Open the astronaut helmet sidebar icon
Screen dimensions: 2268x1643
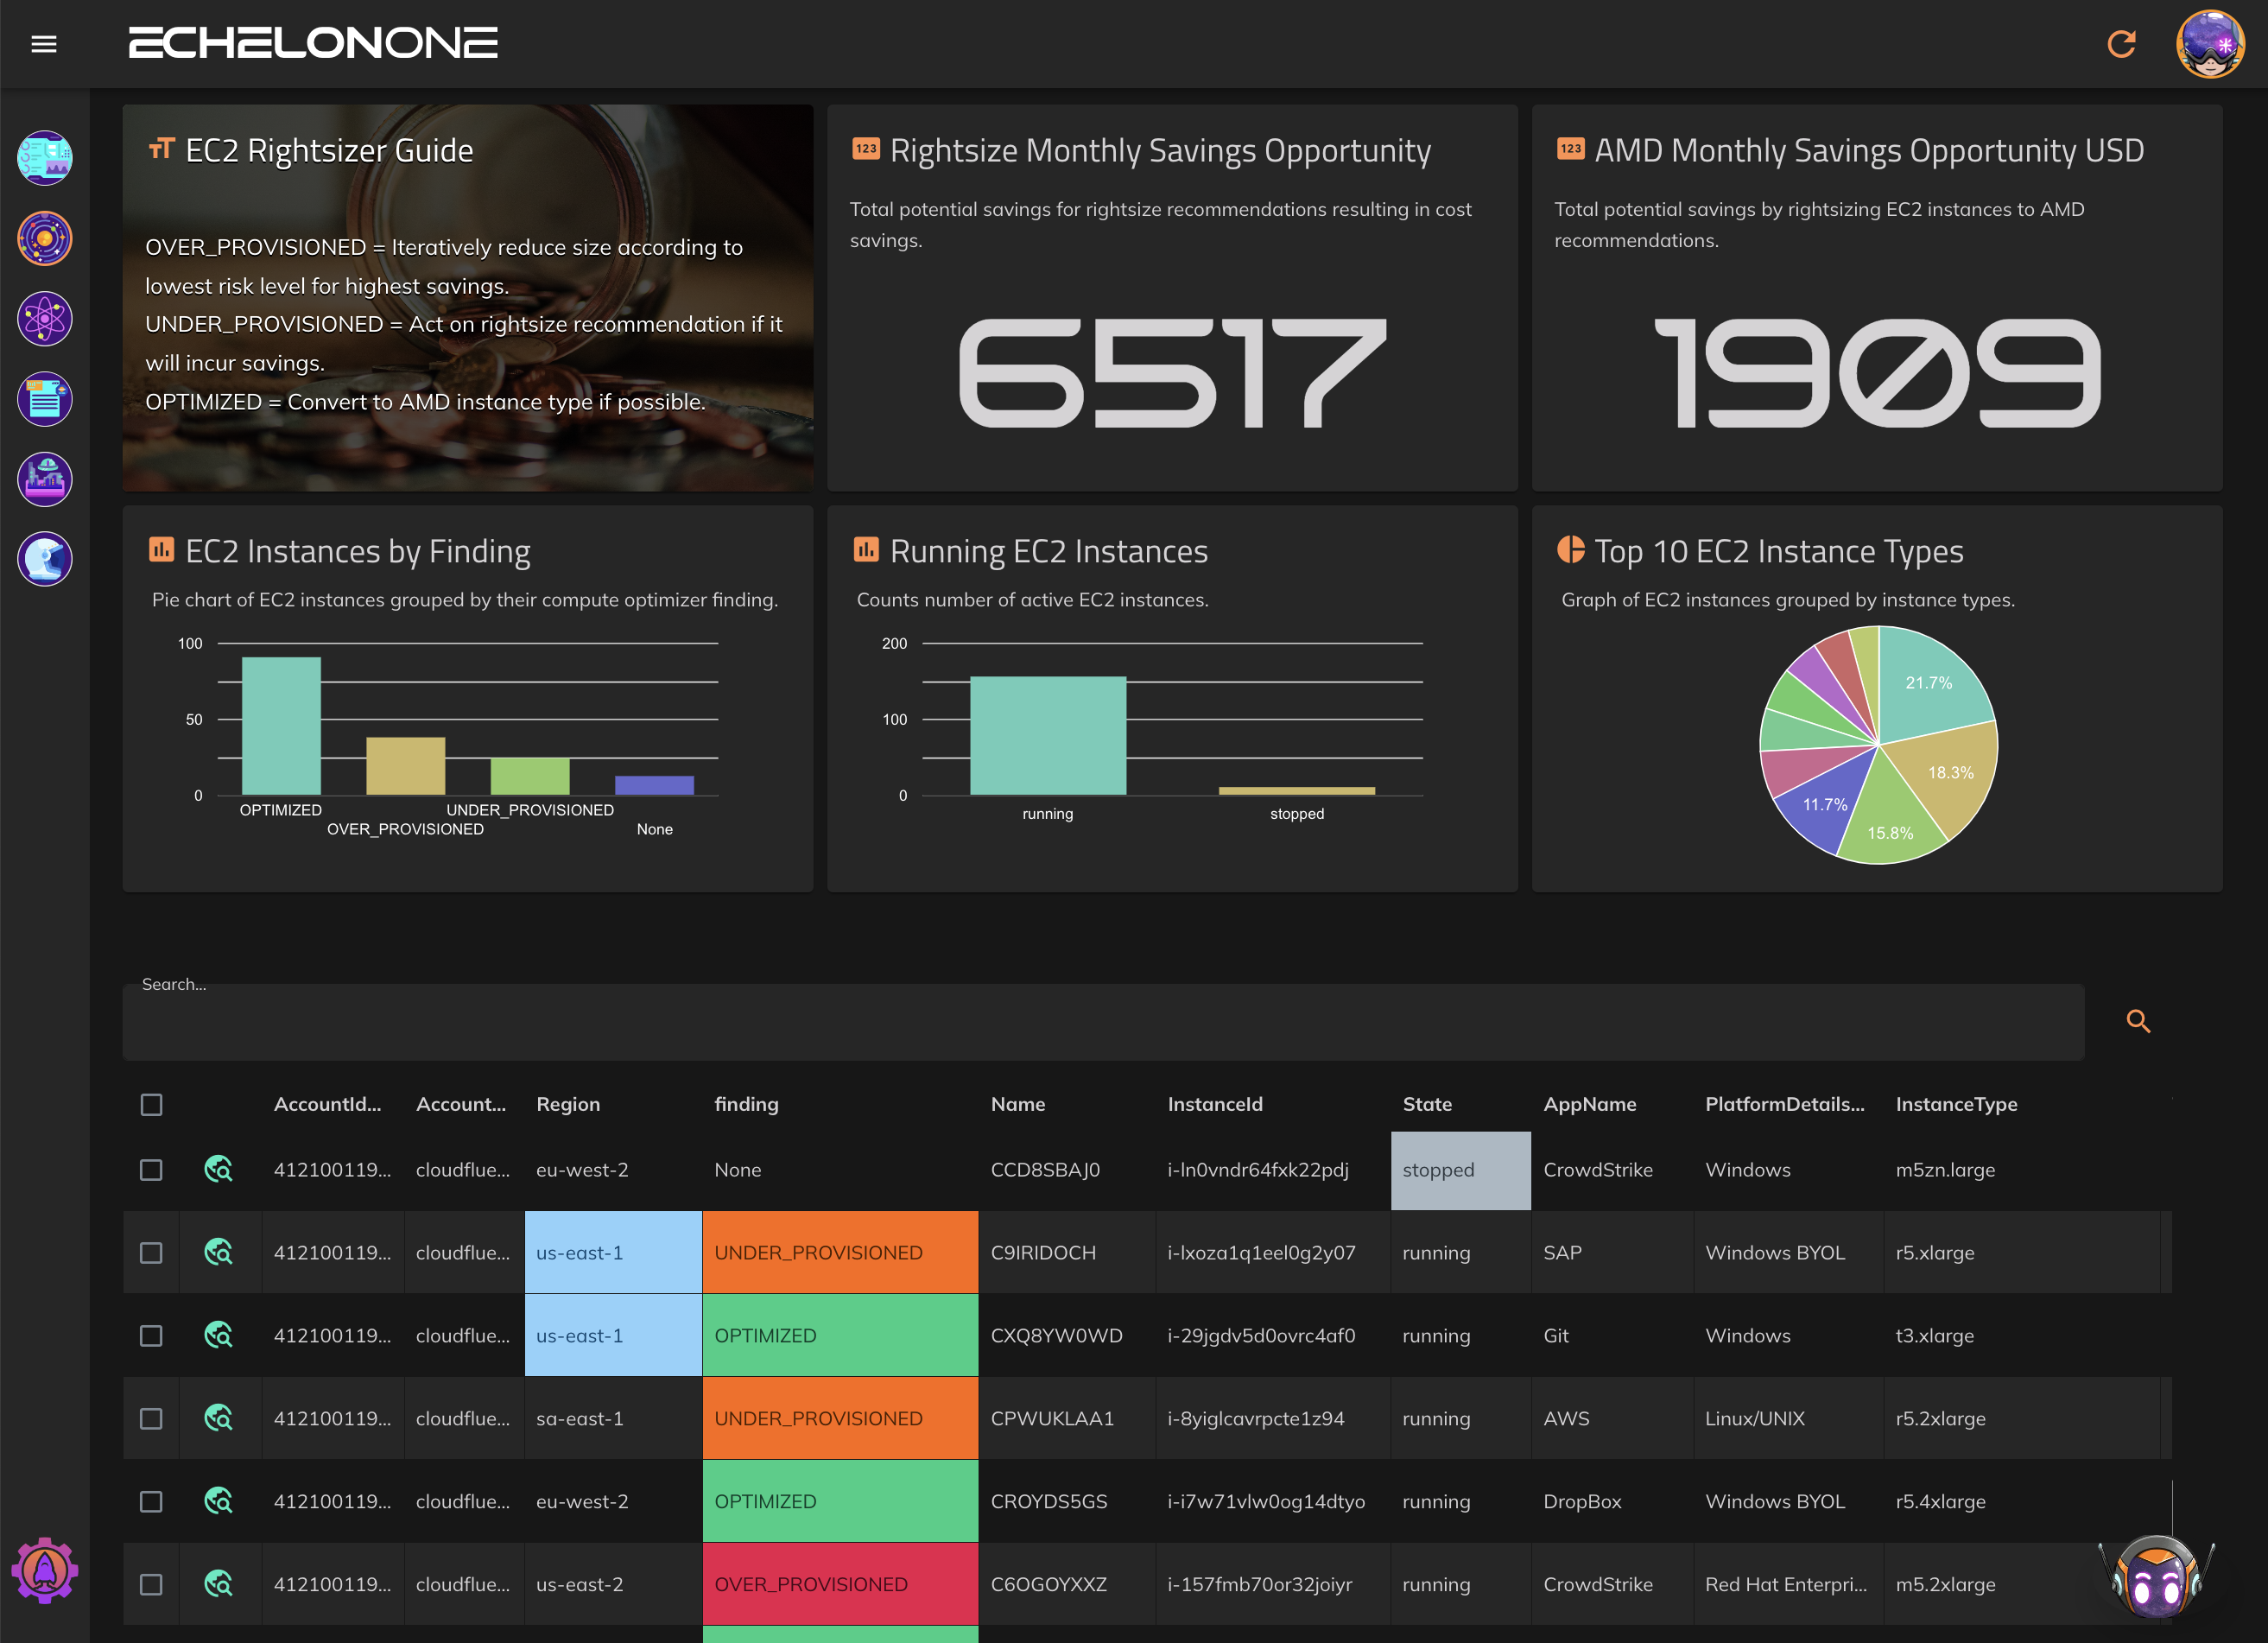click(45, 559)
